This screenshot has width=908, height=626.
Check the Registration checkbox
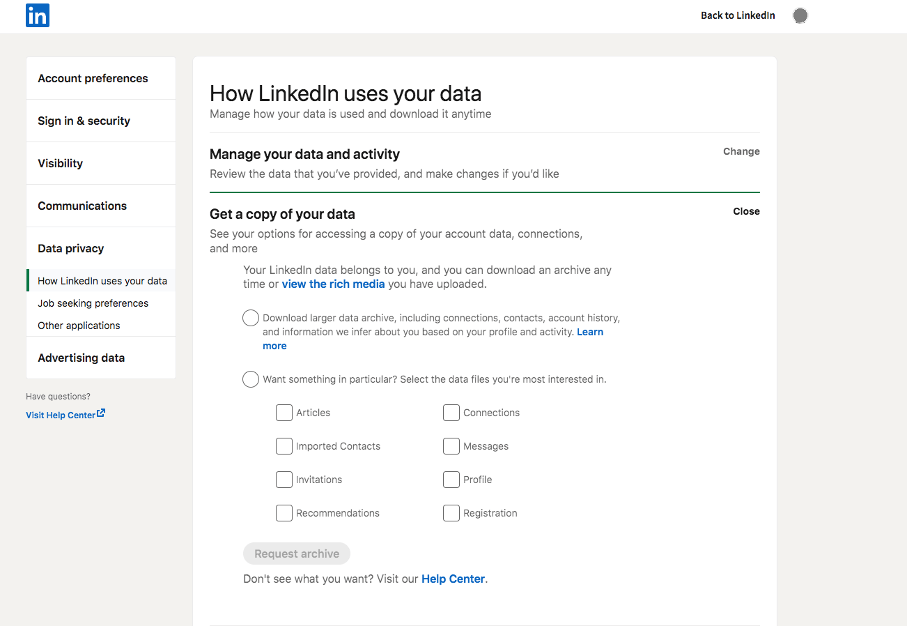[x=451, y=513]
